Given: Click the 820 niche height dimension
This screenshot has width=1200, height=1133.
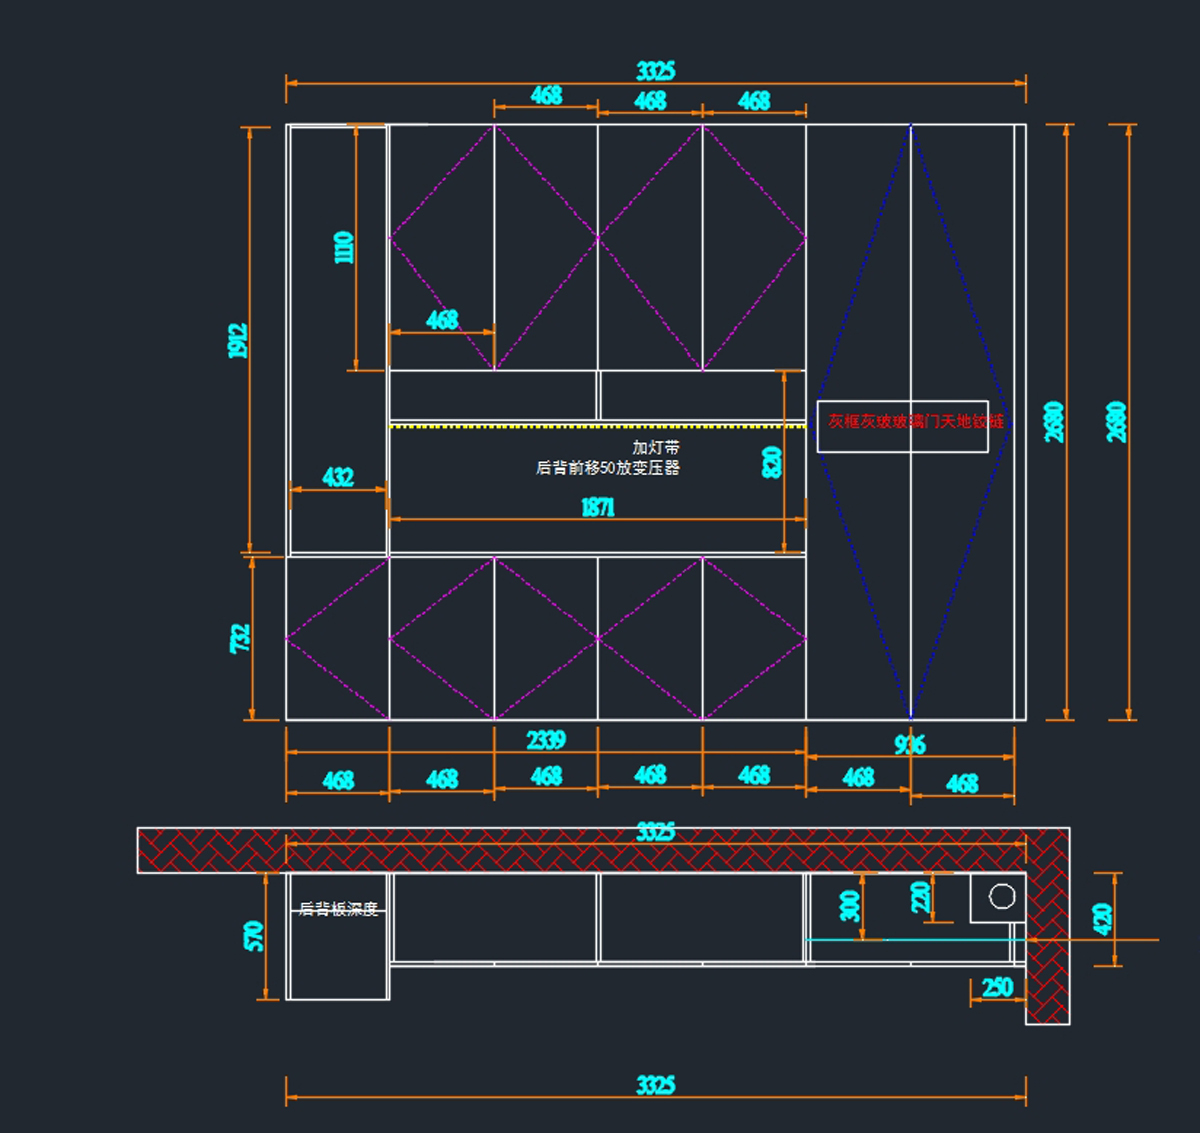Looking at the screenshot, I should (x=771, y=462).
